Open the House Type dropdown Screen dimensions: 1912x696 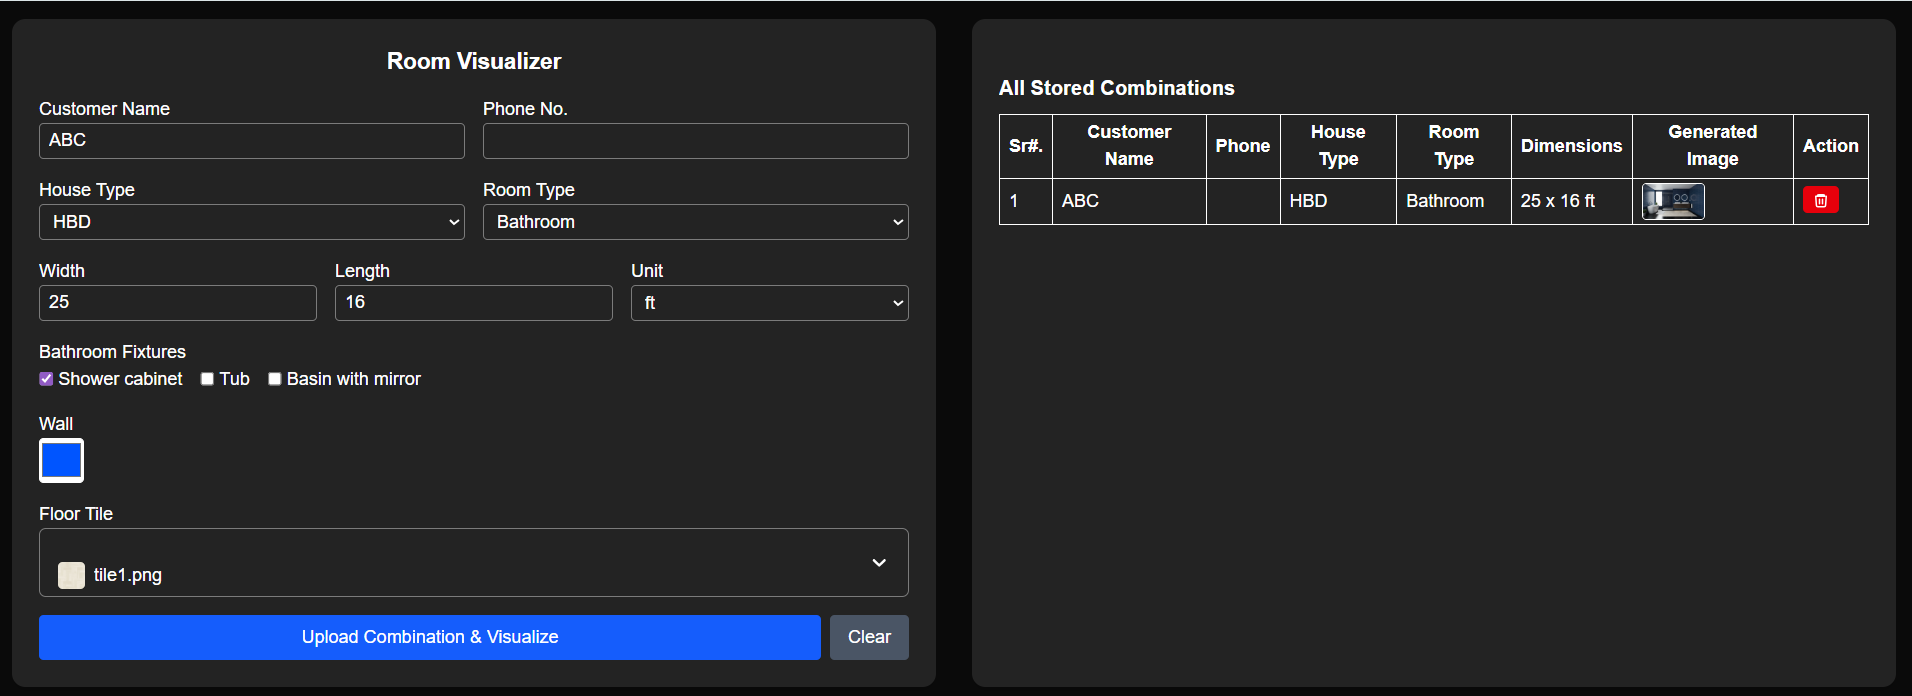click(251, 222)
